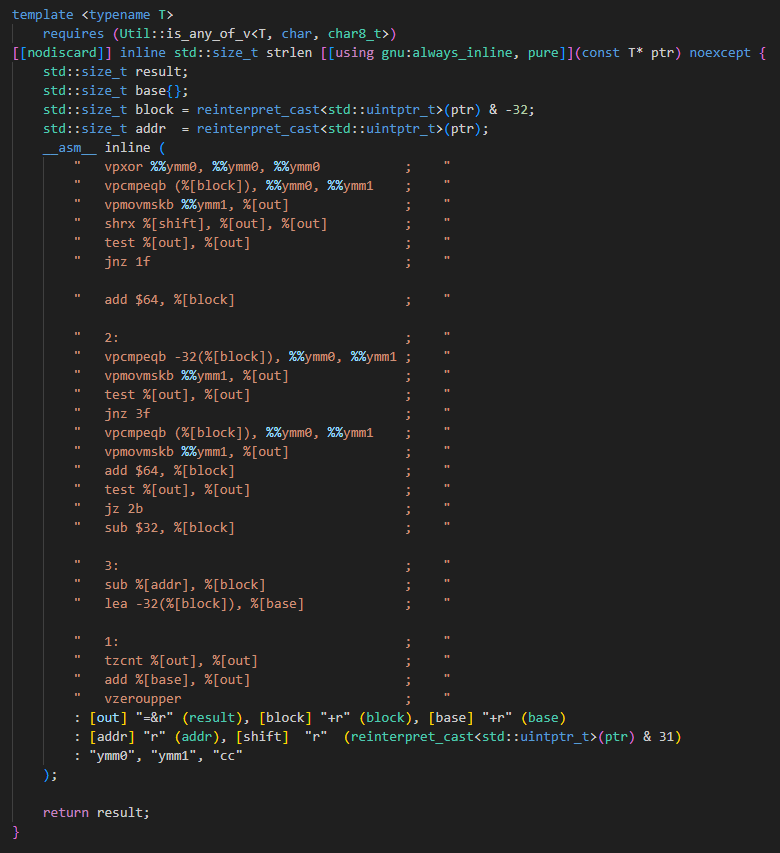Click '(result)' in the output operands
This screenshot has width=780, height=853.
[x=212, y=718]
